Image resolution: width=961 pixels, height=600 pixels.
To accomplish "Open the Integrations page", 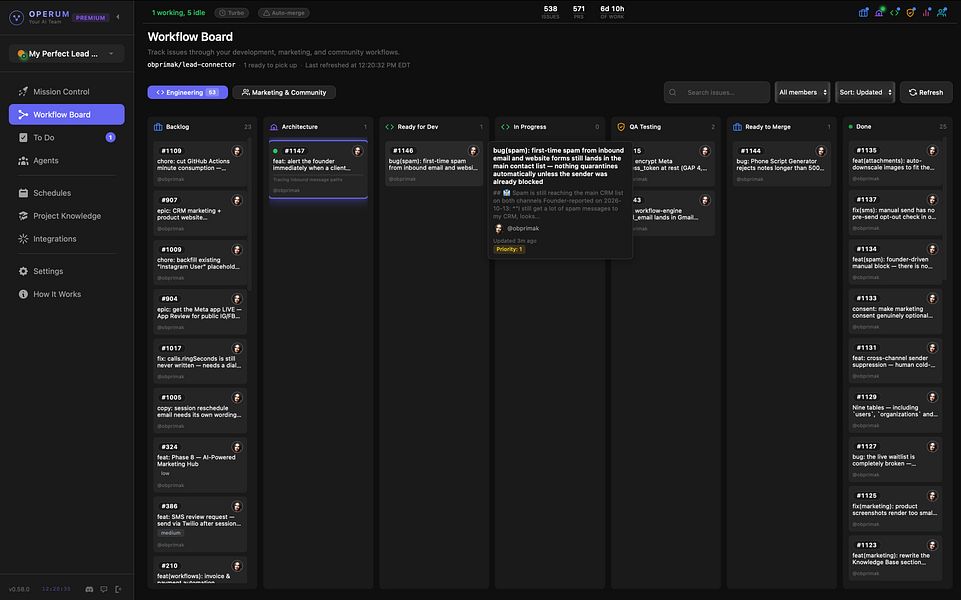I will 67,239.
